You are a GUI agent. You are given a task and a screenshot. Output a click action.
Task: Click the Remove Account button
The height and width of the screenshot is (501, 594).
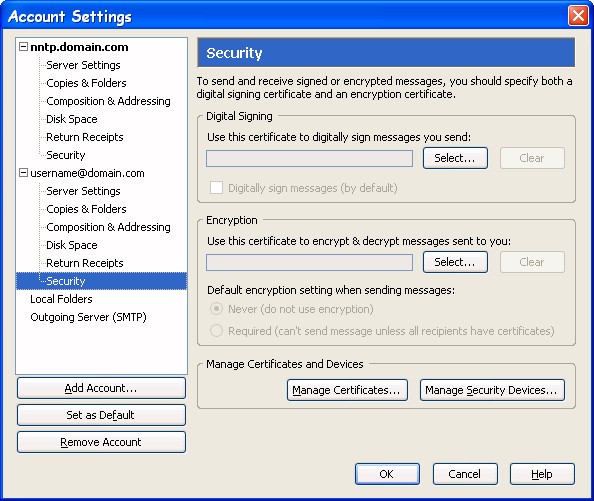(x=101, y=442)
